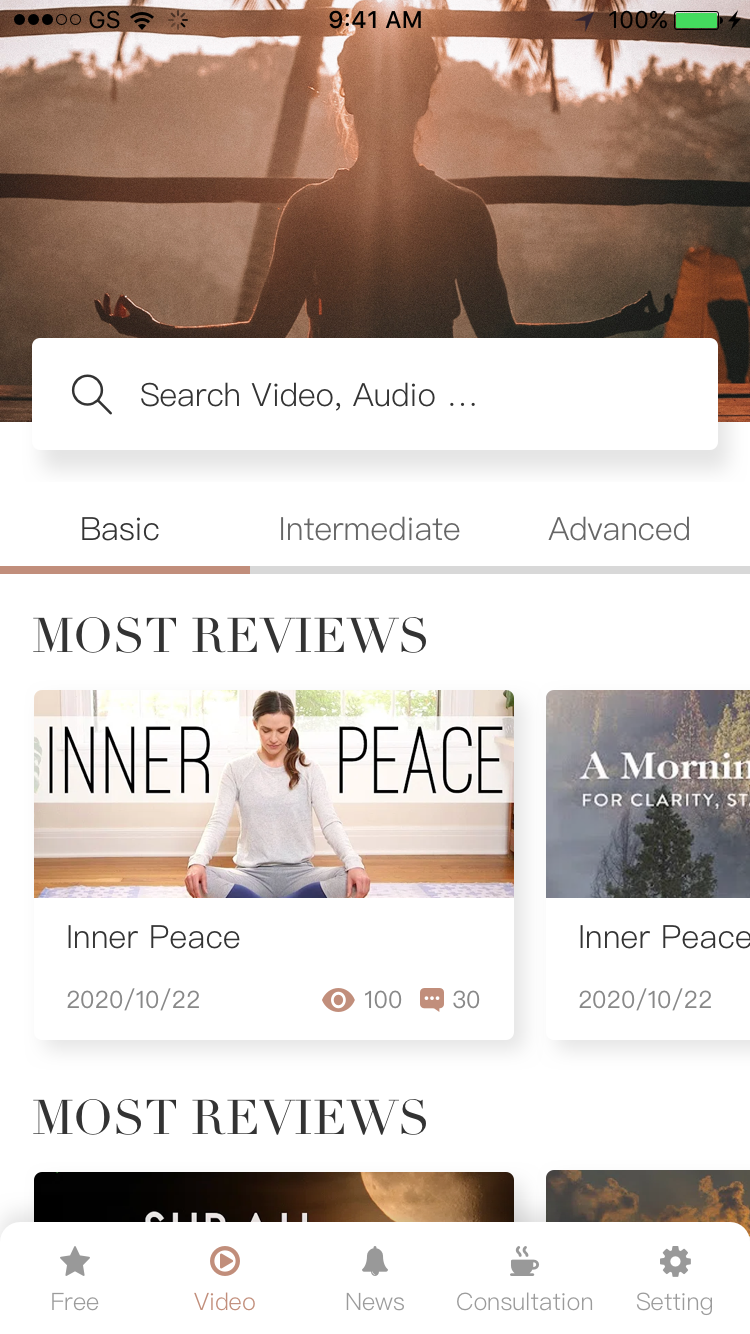
Task: Open the moon video thumbnail in second section
Action: click(x=274, y=1196)
